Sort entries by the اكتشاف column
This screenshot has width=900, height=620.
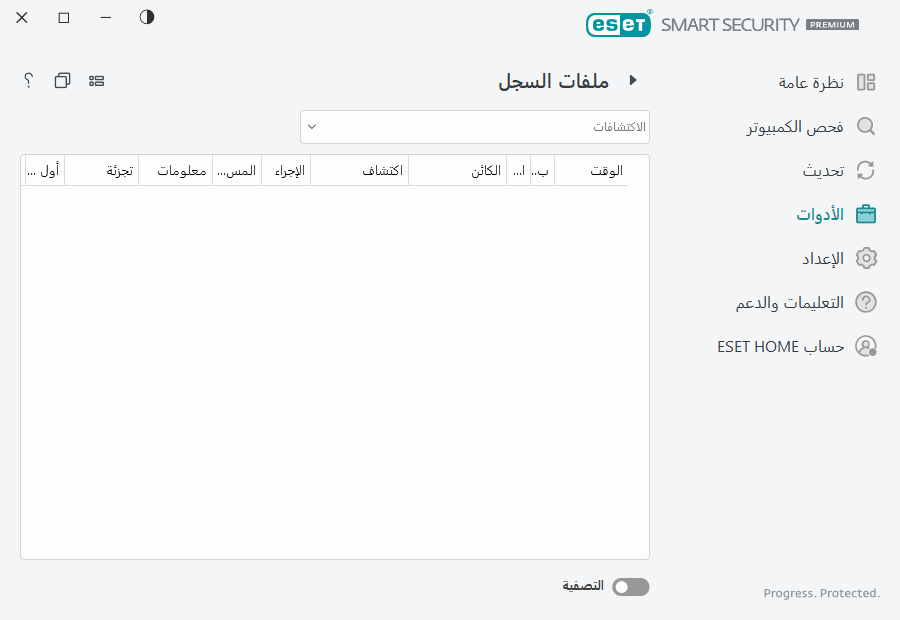coord(378,170)
